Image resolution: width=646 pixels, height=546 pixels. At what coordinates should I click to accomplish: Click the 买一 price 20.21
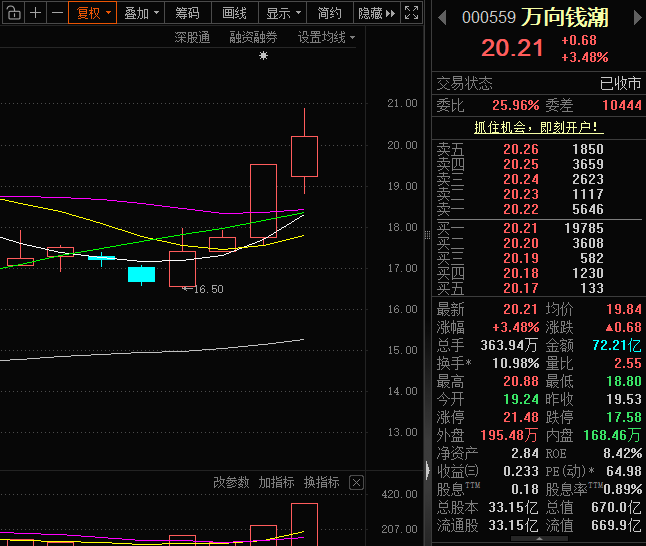[x=521, y=228]
